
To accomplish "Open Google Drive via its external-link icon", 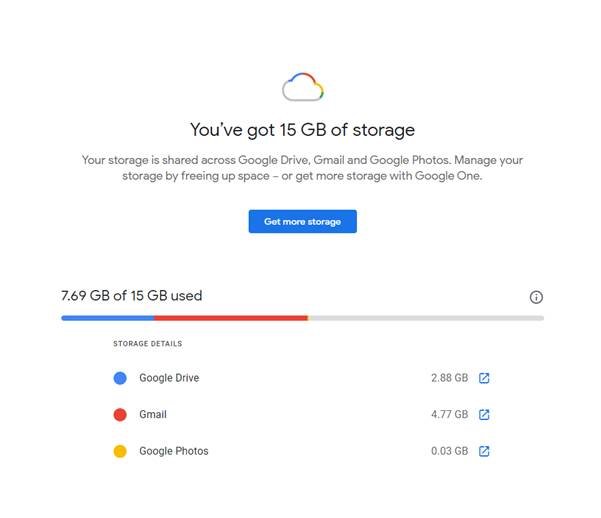I will click(x=484, y=378).
